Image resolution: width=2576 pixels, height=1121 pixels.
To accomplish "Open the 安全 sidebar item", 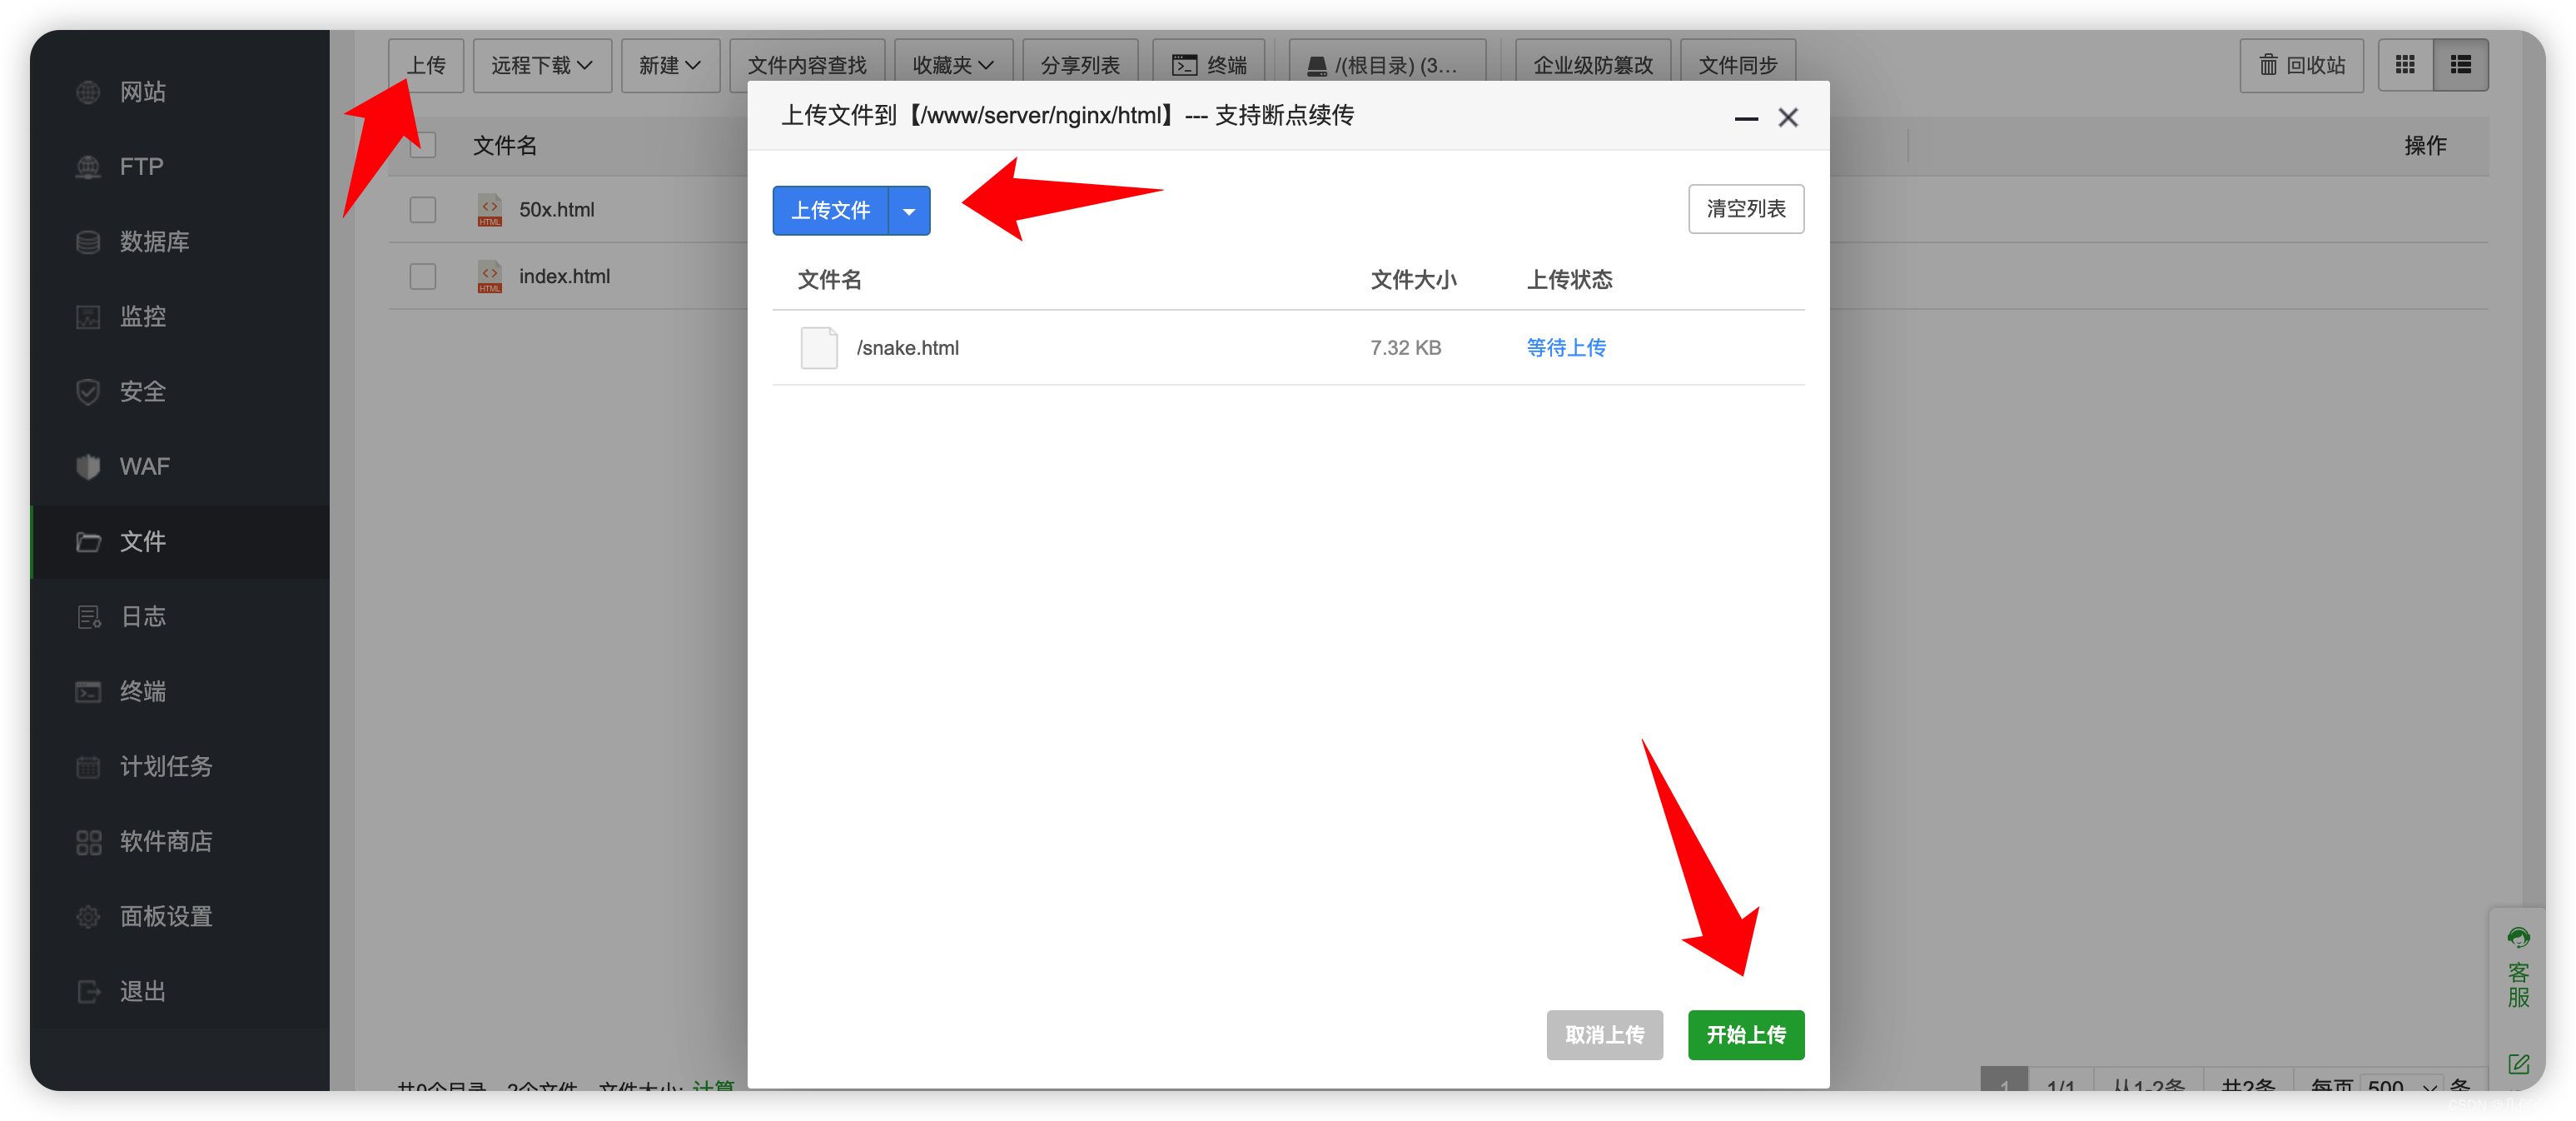I will [x=180, y=392].
